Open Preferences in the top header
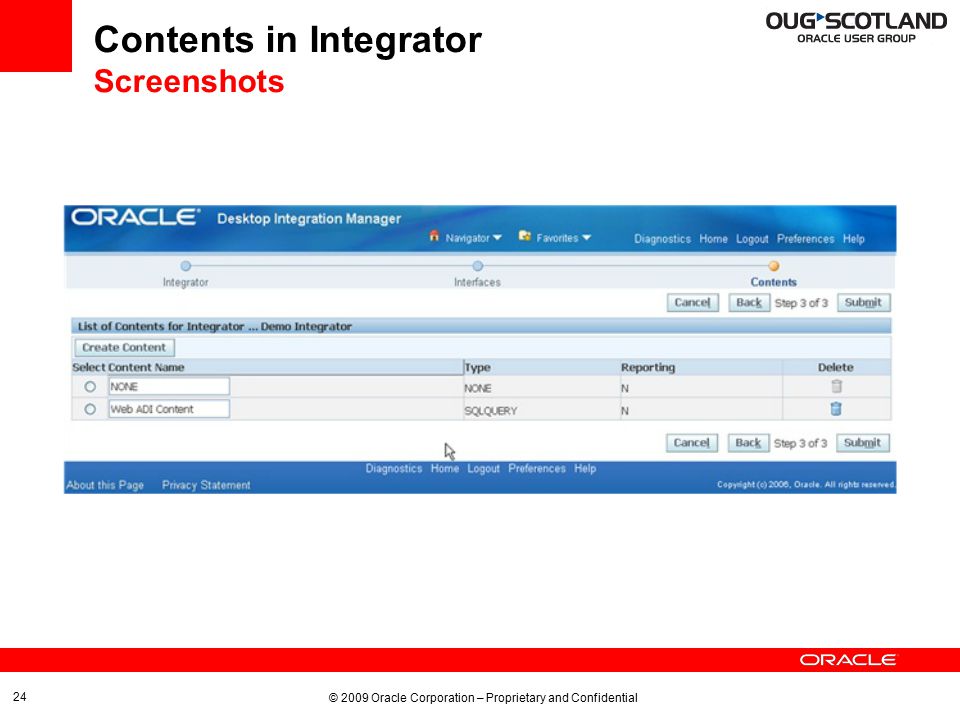Viewport: 960px width, 720px height. point(806,239)
